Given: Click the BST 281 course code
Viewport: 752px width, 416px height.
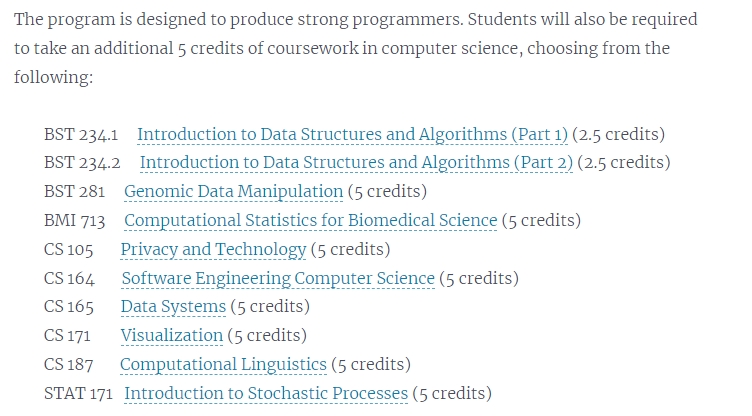Looking at the screenshot, I should pyautogui.click(x=74, y=192).
